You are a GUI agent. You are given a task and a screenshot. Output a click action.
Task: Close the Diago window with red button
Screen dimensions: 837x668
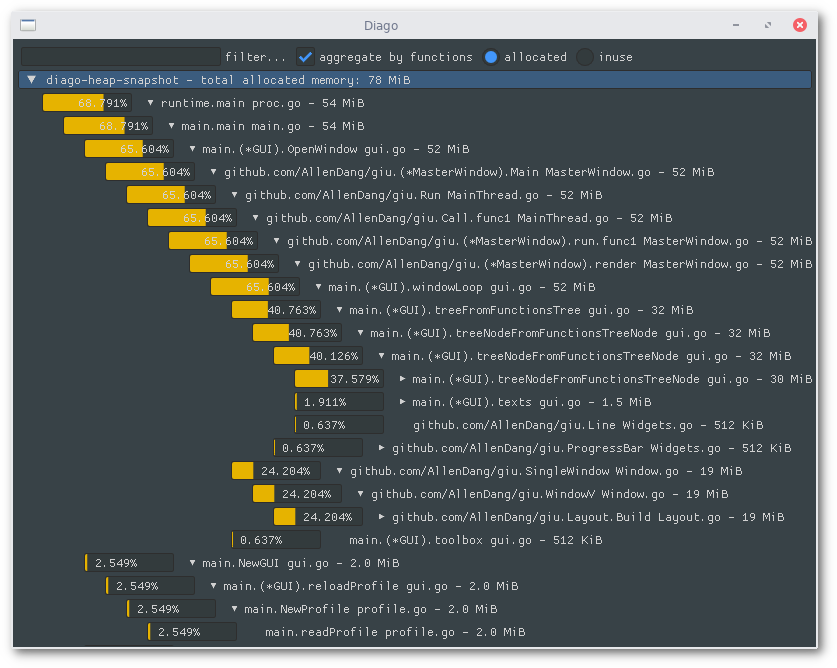click(x=800, y=25)
